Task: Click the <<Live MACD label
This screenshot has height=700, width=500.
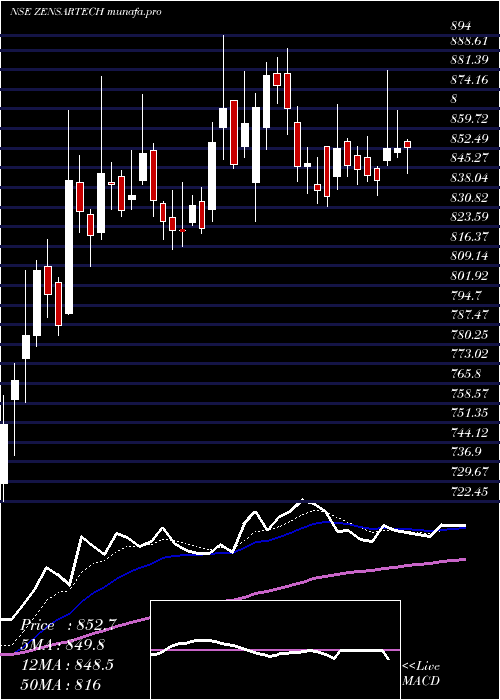Action: pos(421,674)
